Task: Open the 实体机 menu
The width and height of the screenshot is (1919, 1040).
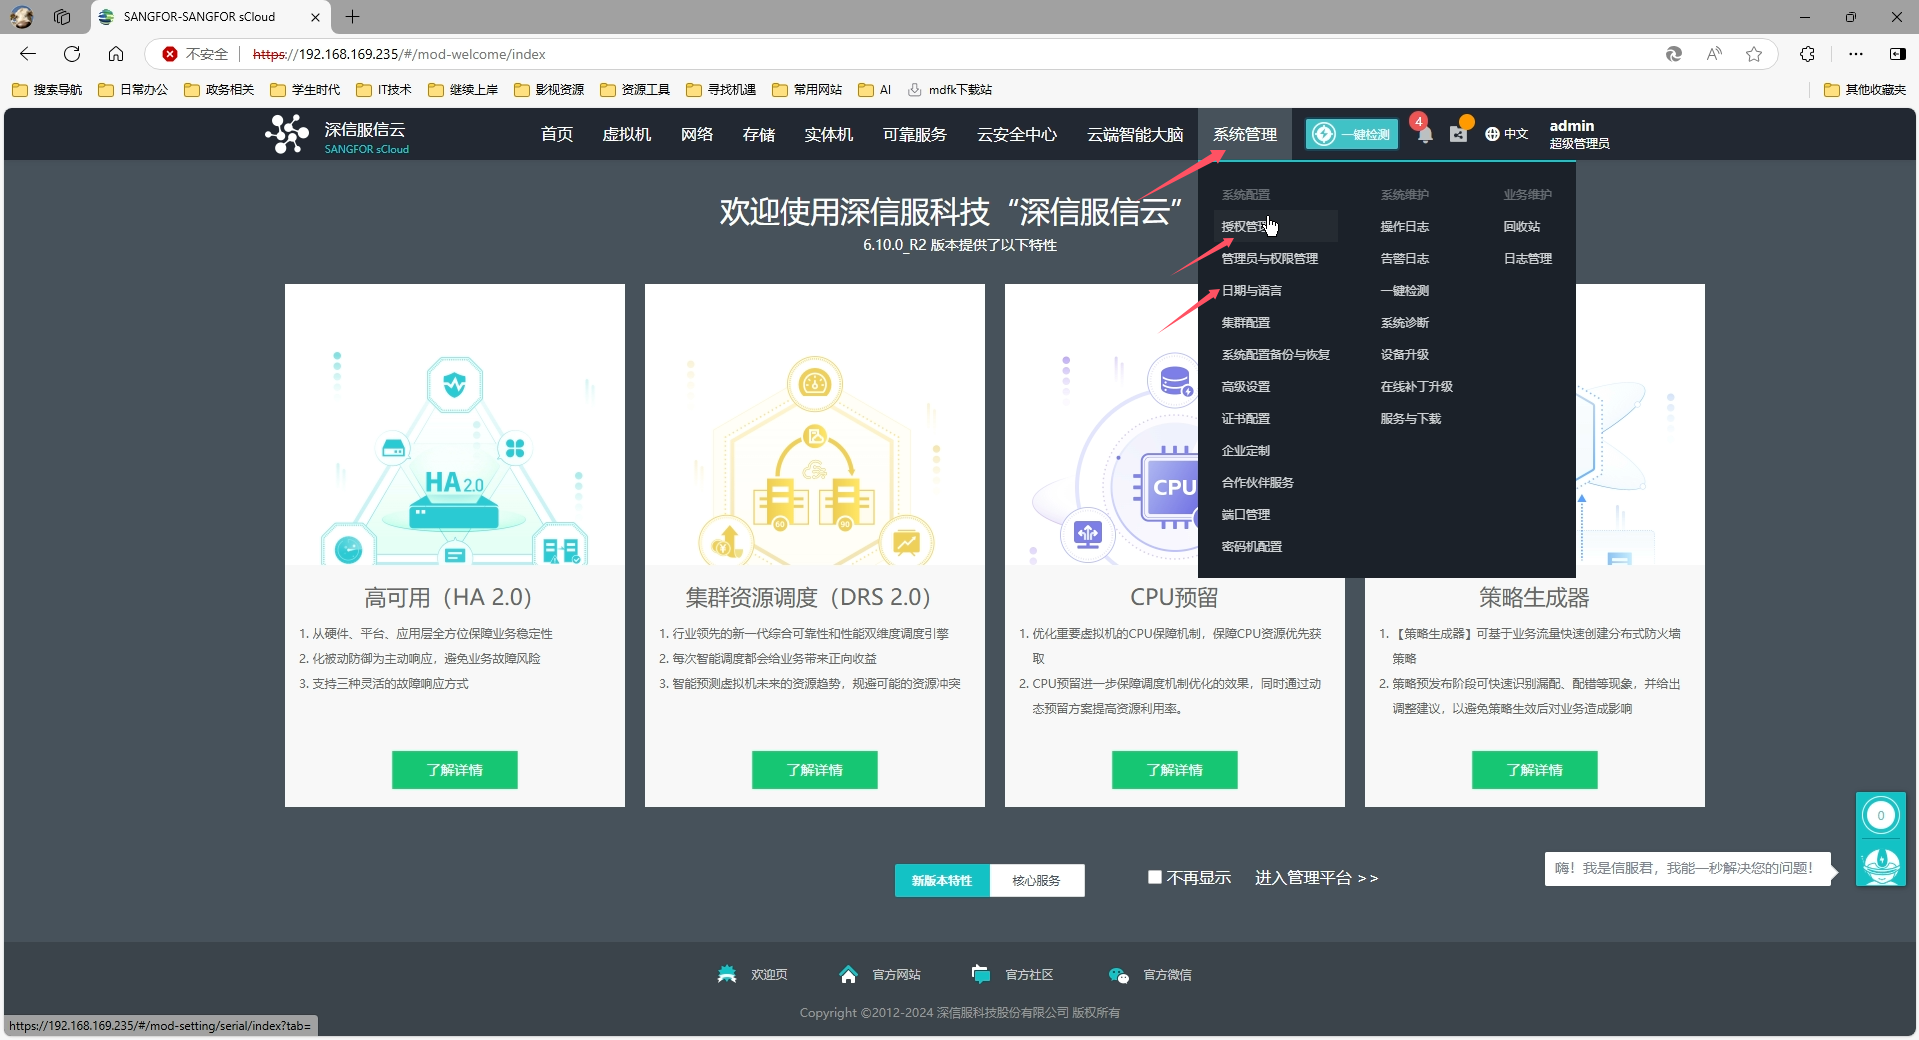Action: click(829, 134)
